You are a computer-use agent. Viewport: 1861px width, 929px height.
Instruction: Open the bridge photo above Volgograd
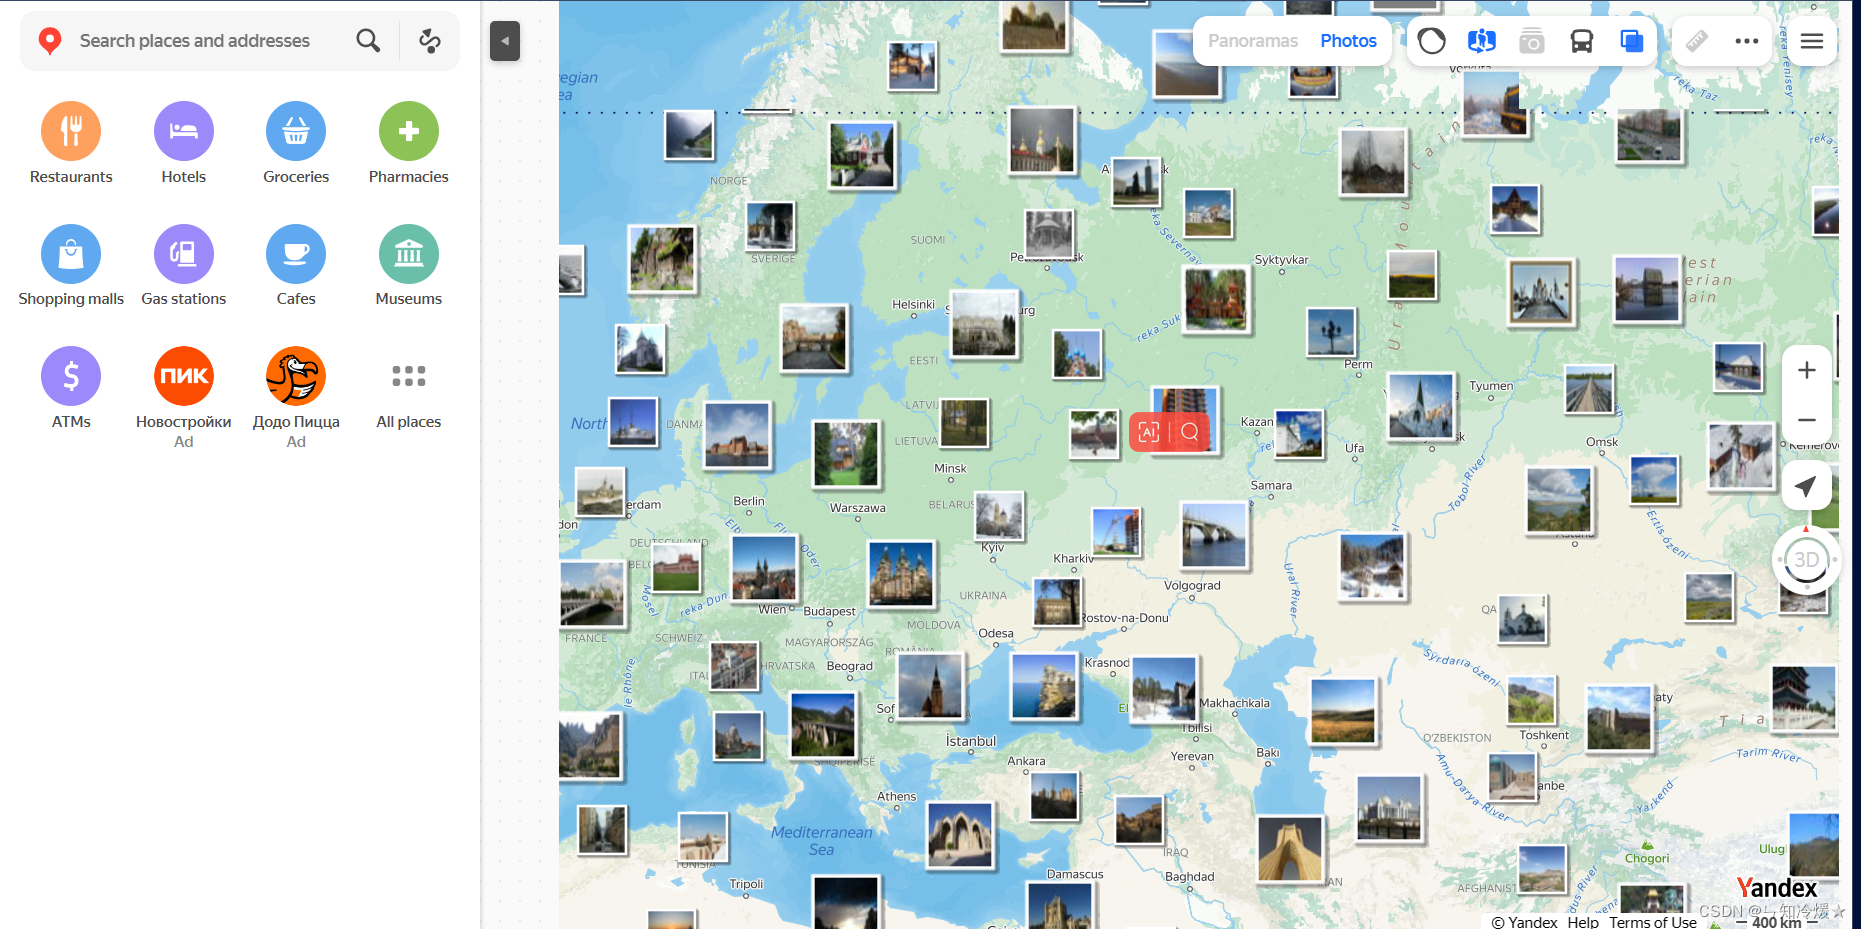click(1214, 535)
